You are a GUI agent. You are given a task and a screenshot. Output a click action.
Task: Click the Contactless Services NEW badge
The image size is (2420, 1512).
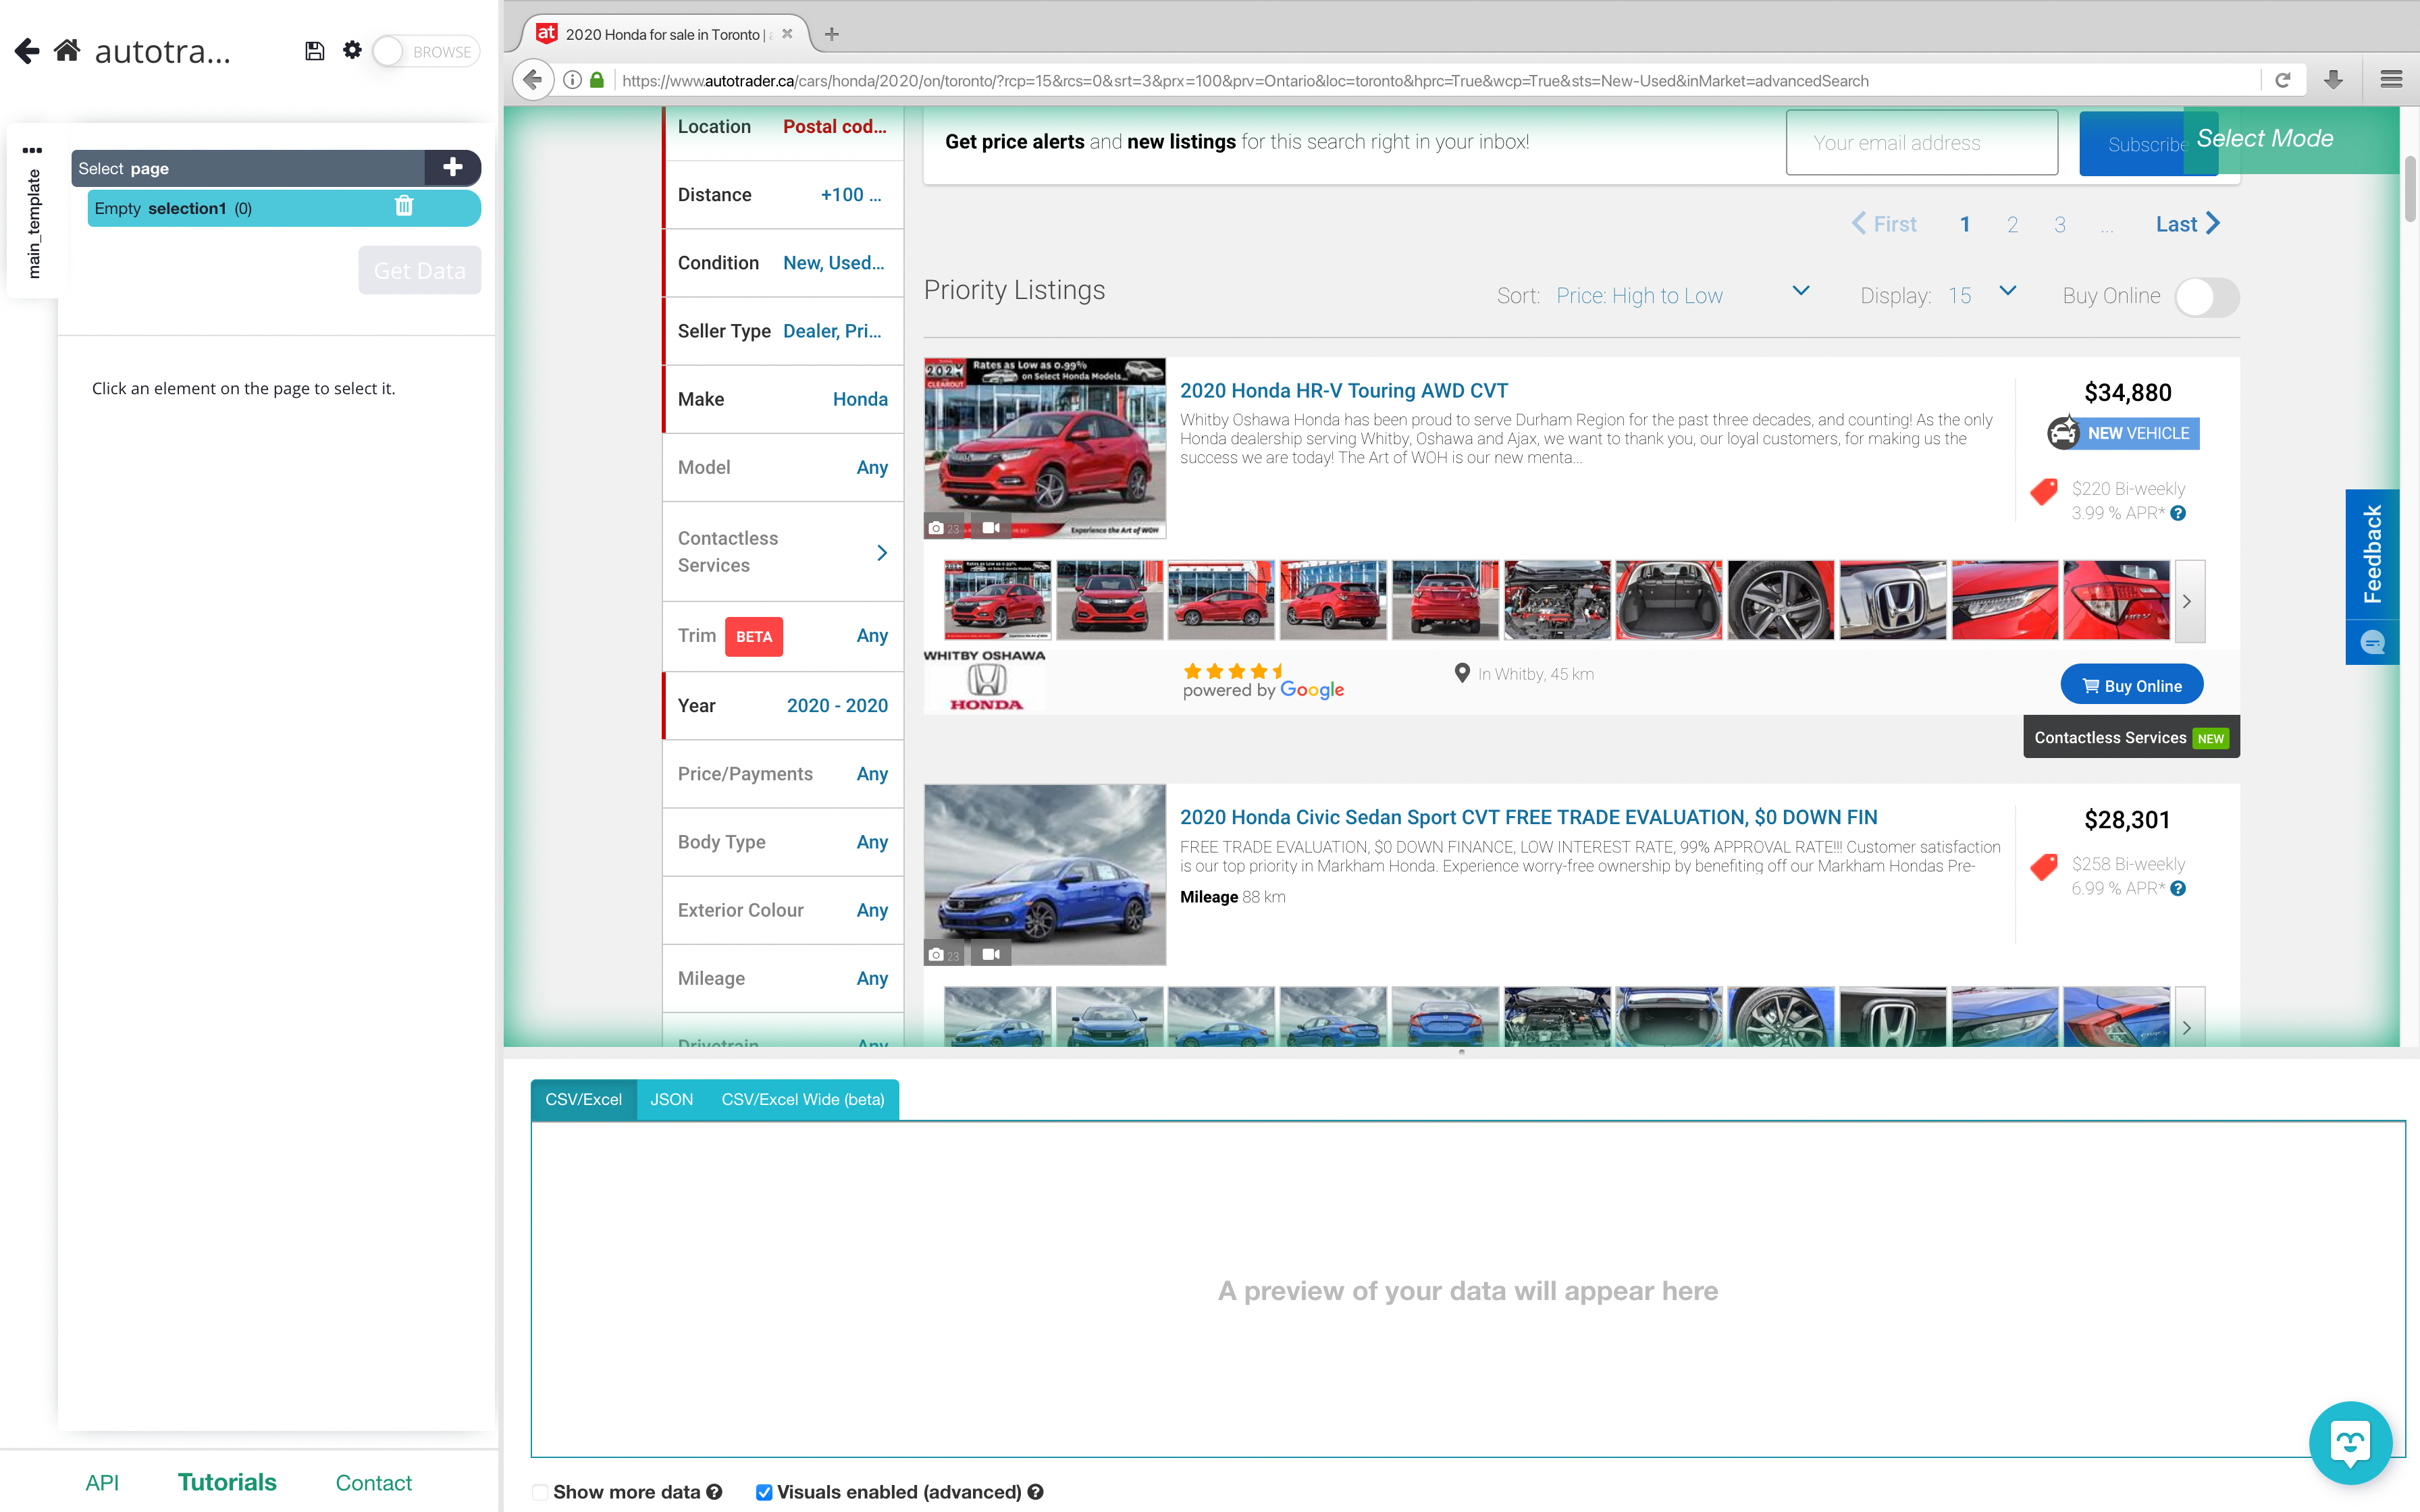[2131, 737]
